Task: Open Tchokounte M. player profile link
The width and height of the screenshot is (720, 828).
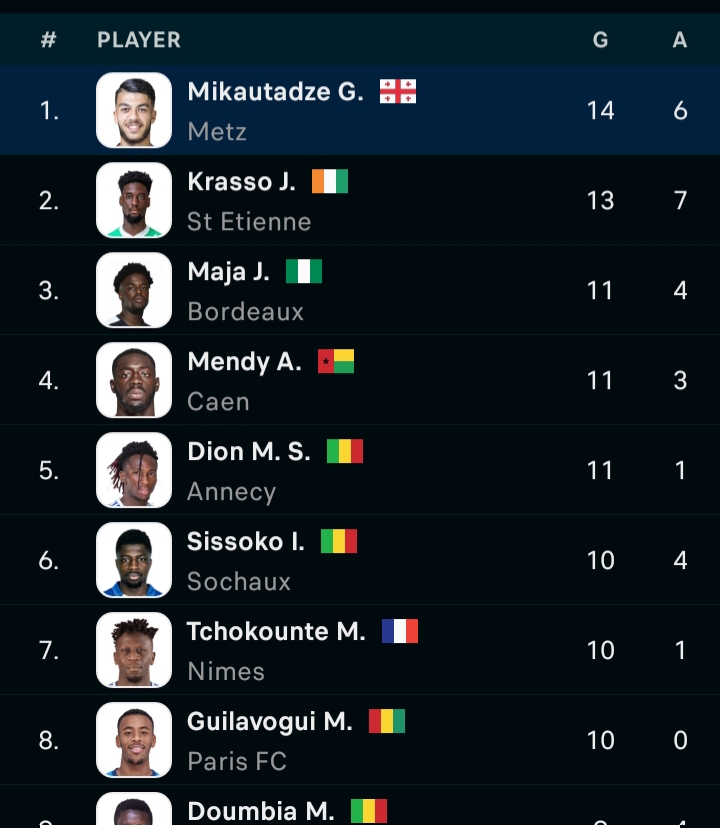Action: click(x=276, y=632)
